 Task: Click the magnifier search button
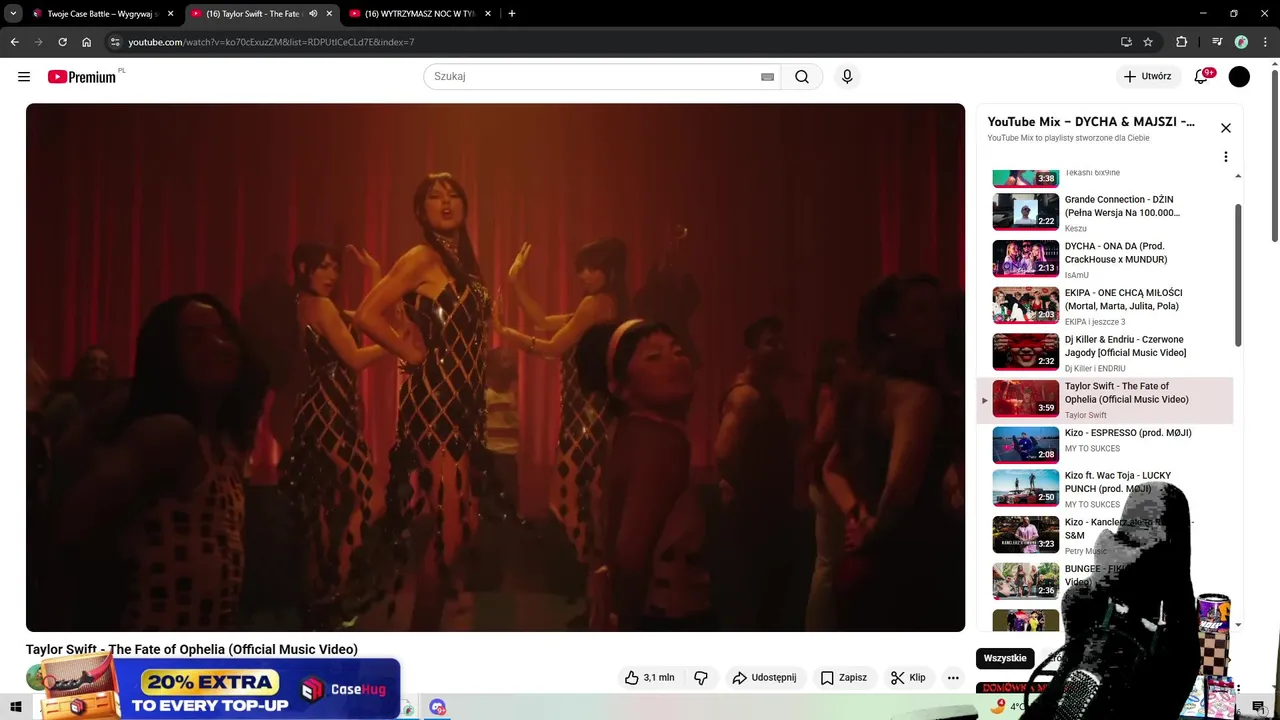pyautogui.click(x=802, y=77)
